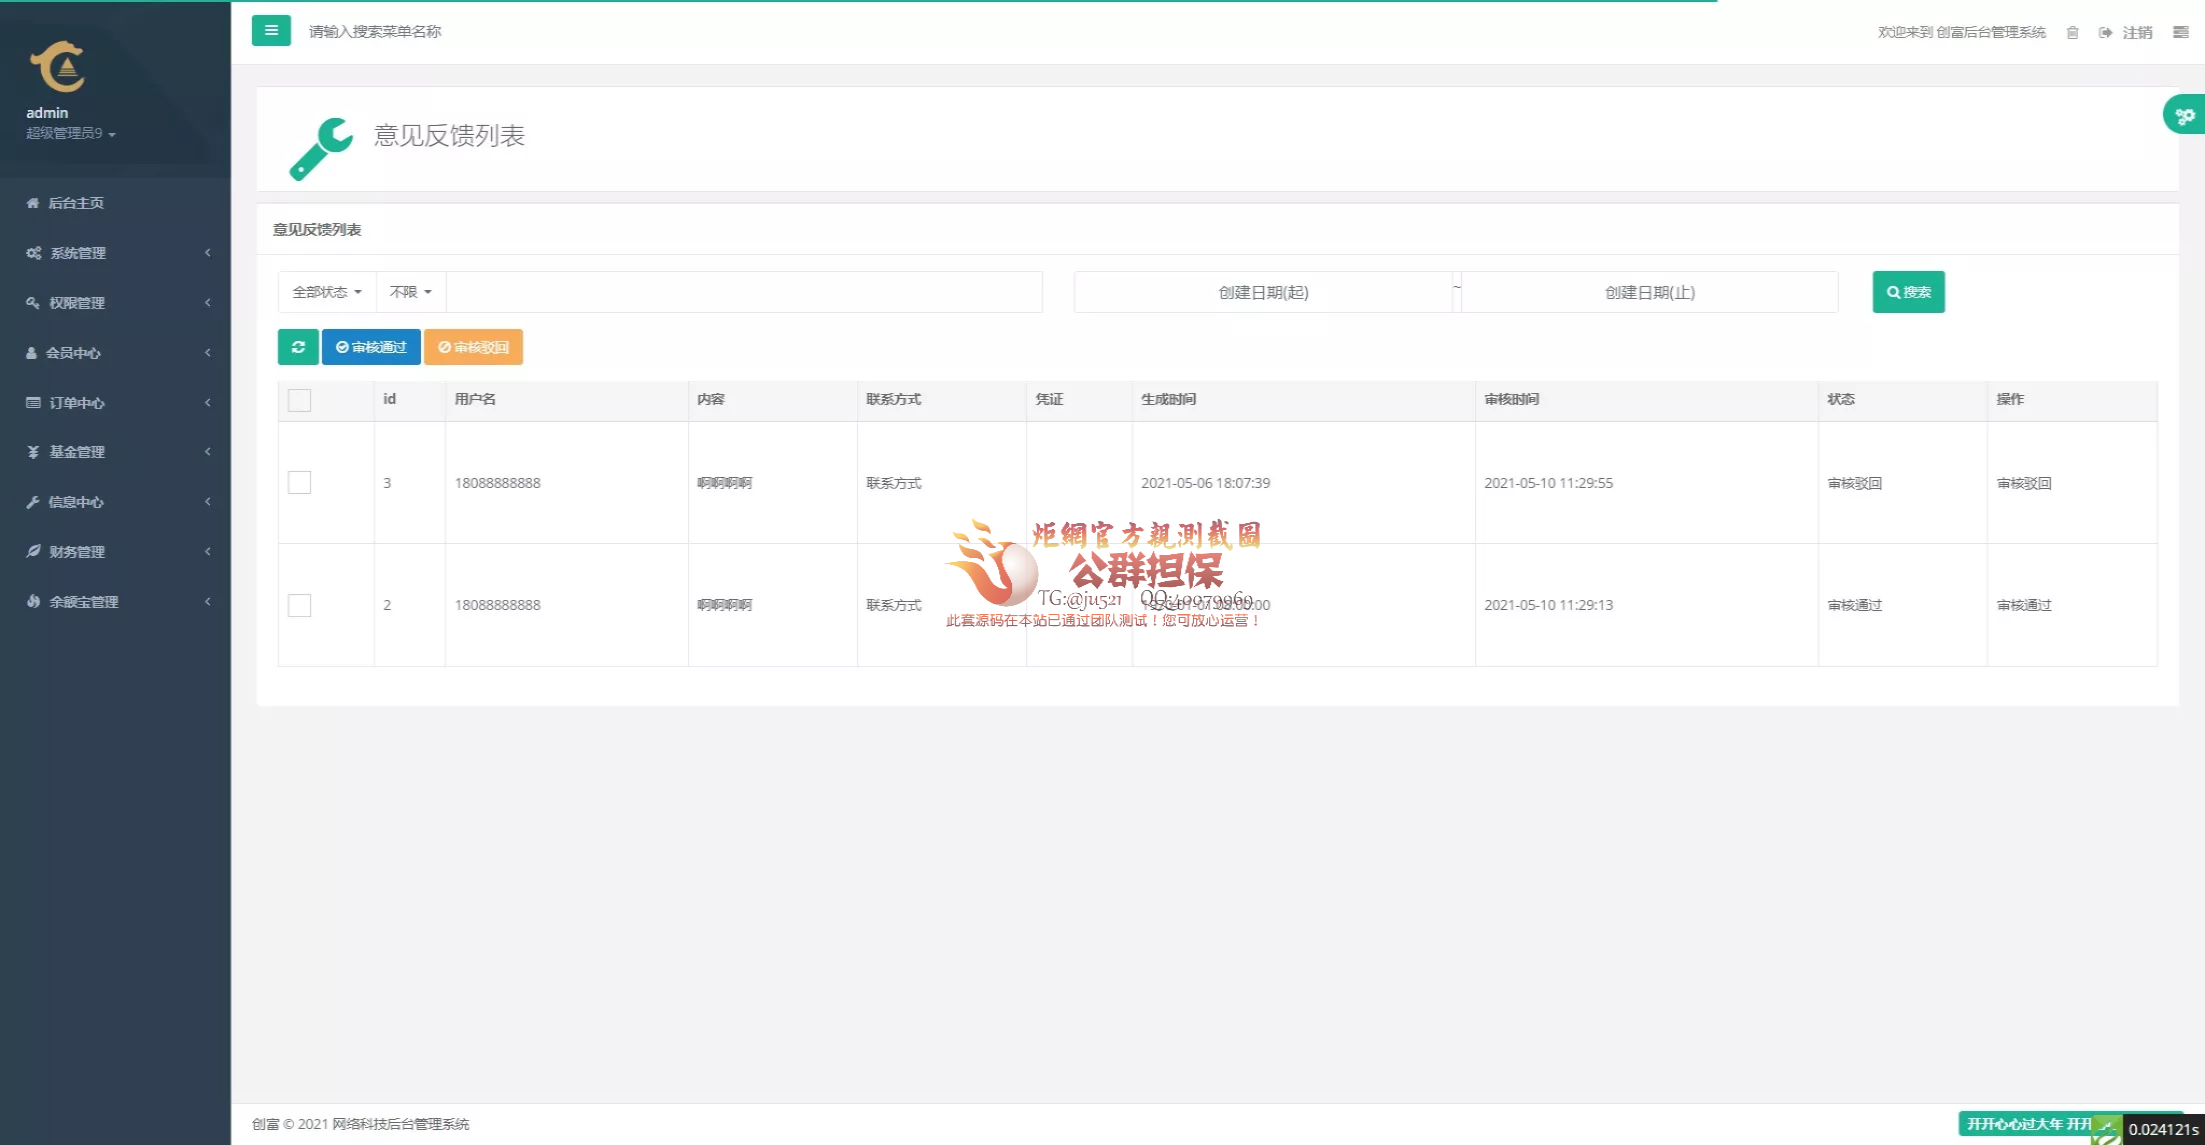
Task: Click the logo above admin
Action: pyautogui.click(x=58, y=67)
